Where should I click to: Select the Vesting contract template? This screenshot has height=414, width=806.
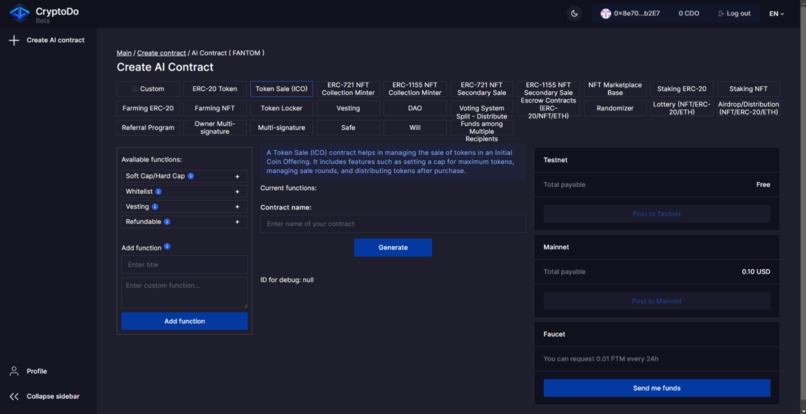click(348, 109)
